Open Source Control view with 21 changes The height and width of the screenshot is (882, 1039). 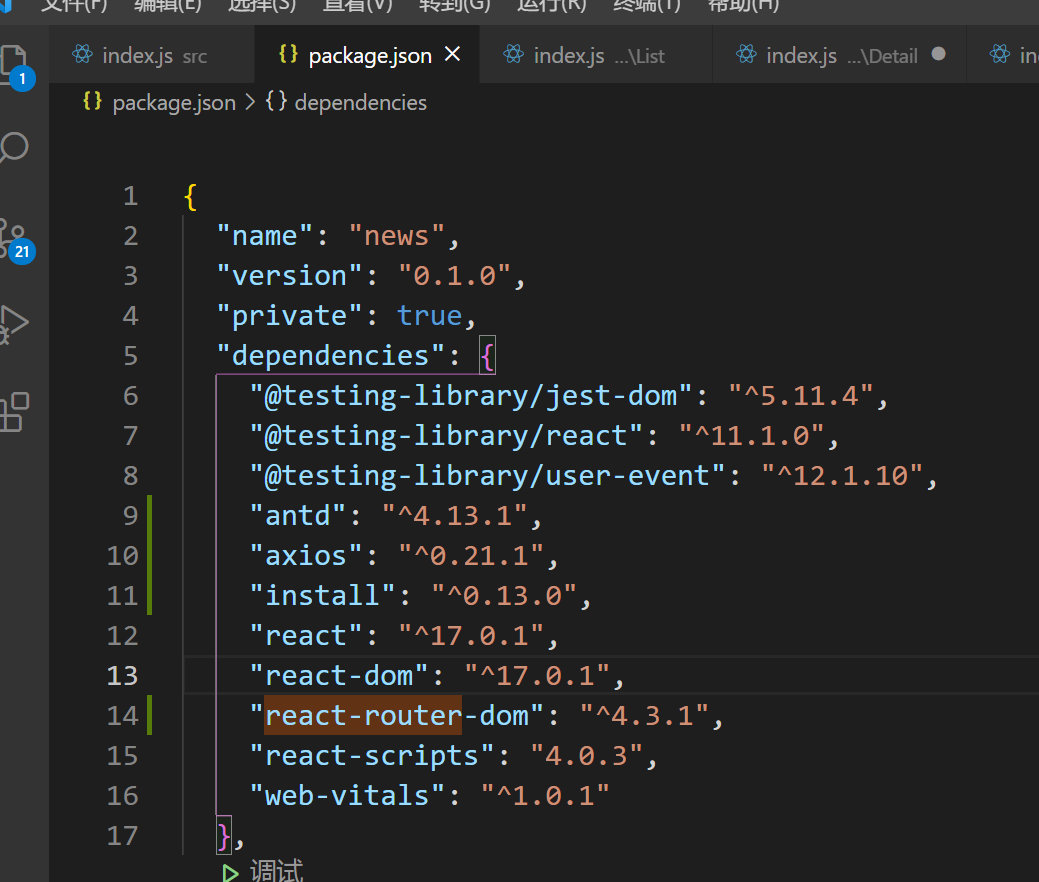(14, 238)
